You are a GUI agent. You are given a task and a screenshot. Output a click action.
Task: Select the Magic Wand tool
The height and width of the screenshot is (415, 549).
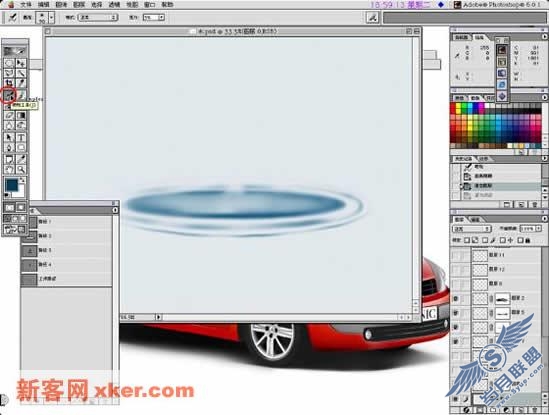tap(21, 73)
